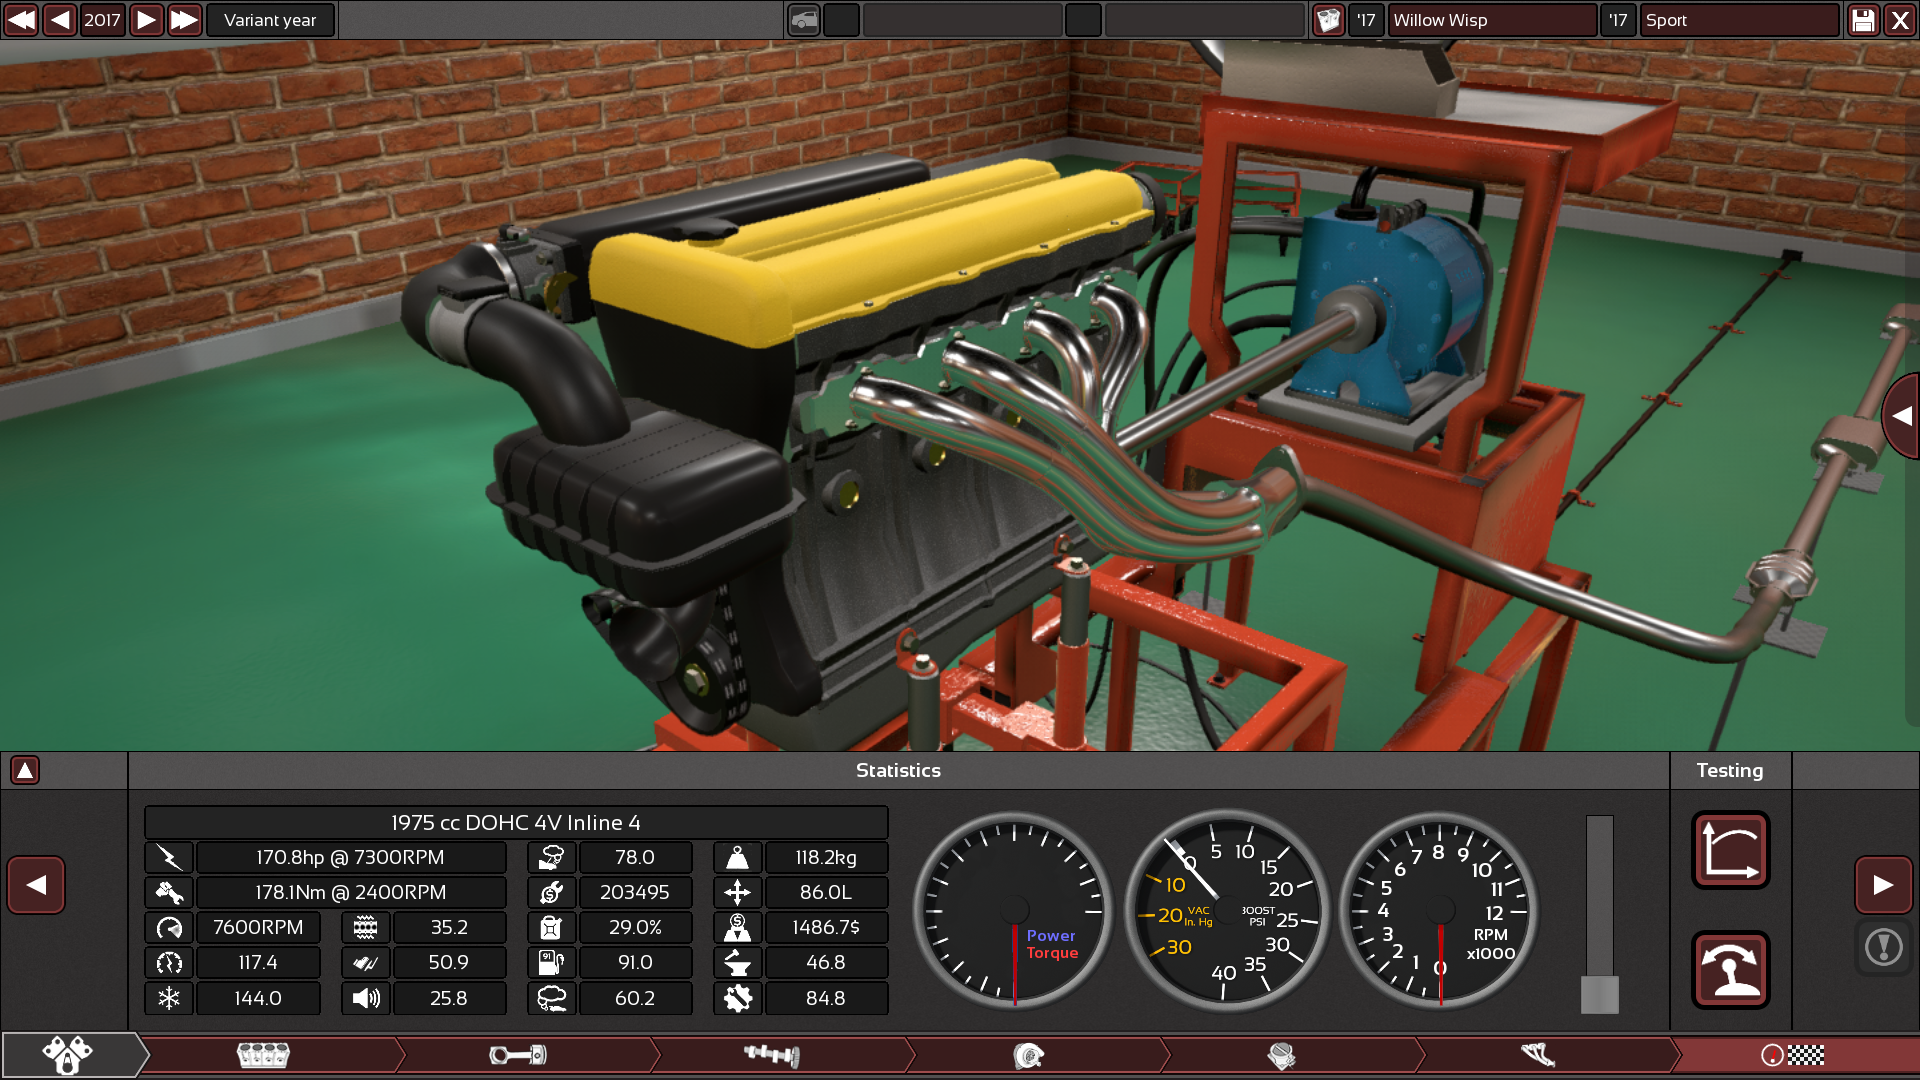Click the car body icon in top bar
1920x1080 pixels.
804,20
